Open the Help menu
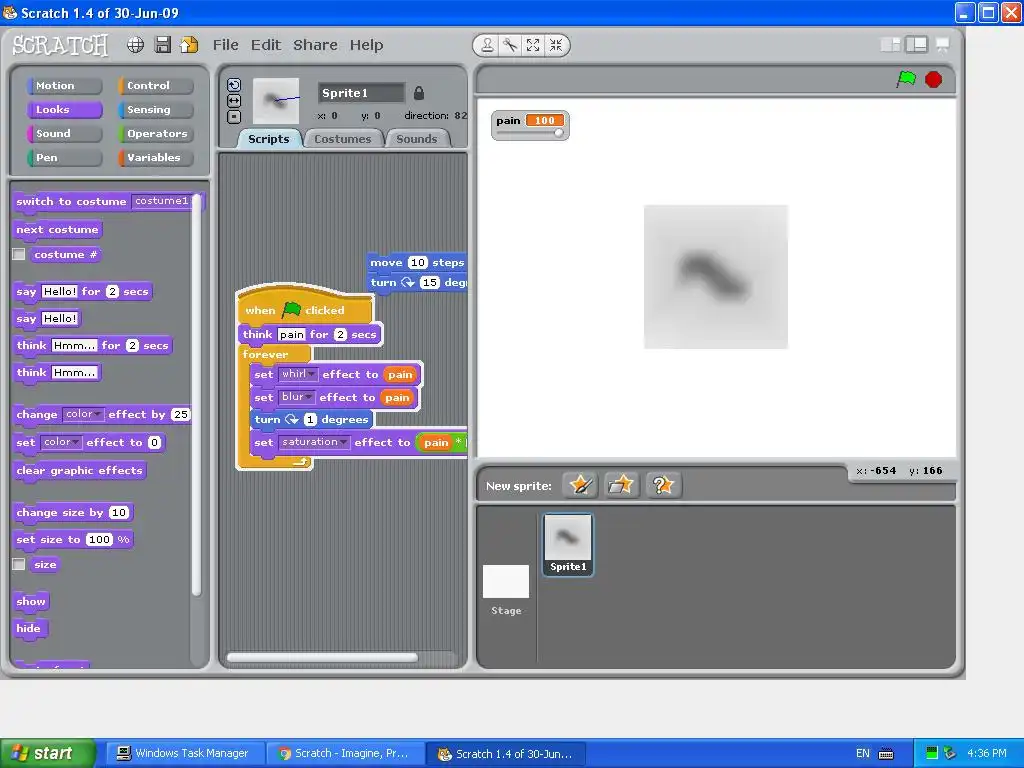Screen dimensions: 1024x768 [366, 45]
